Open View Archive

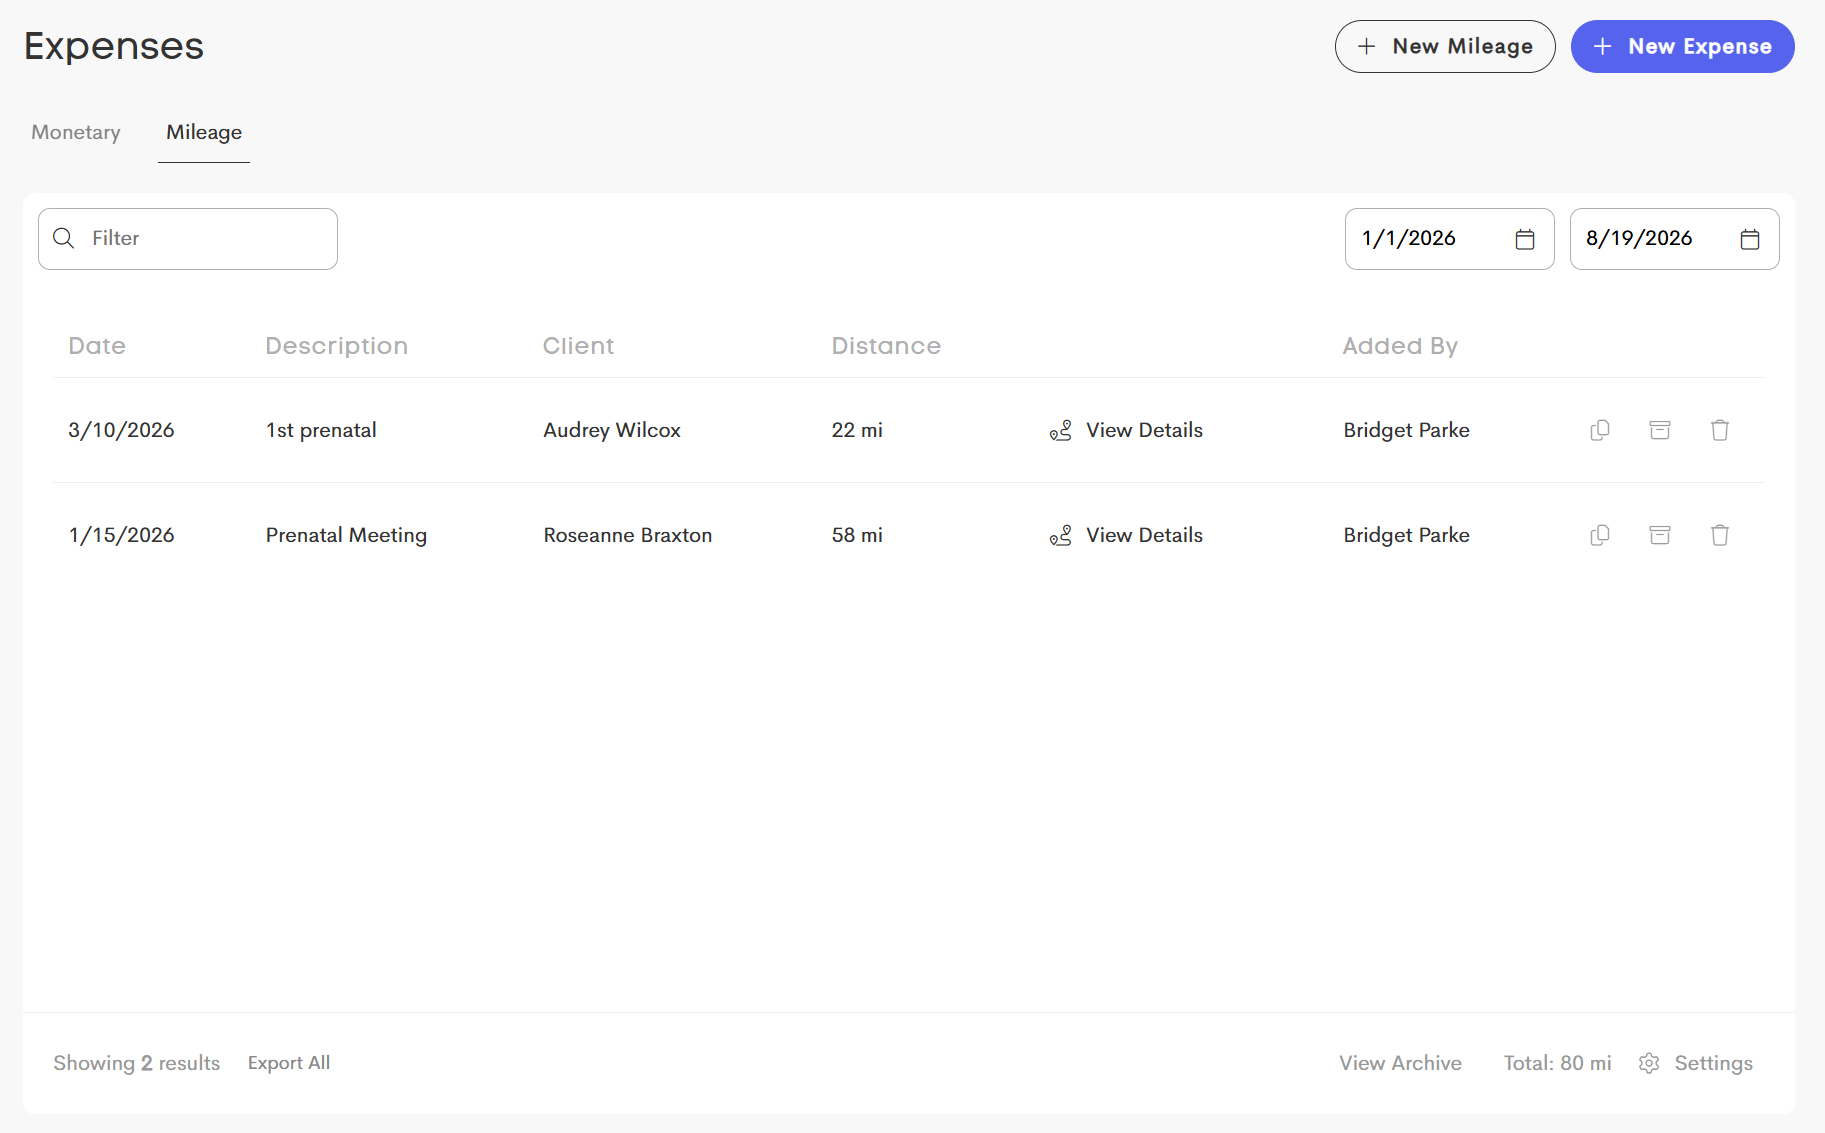pyautogui.click(x=1400, y=1063)
